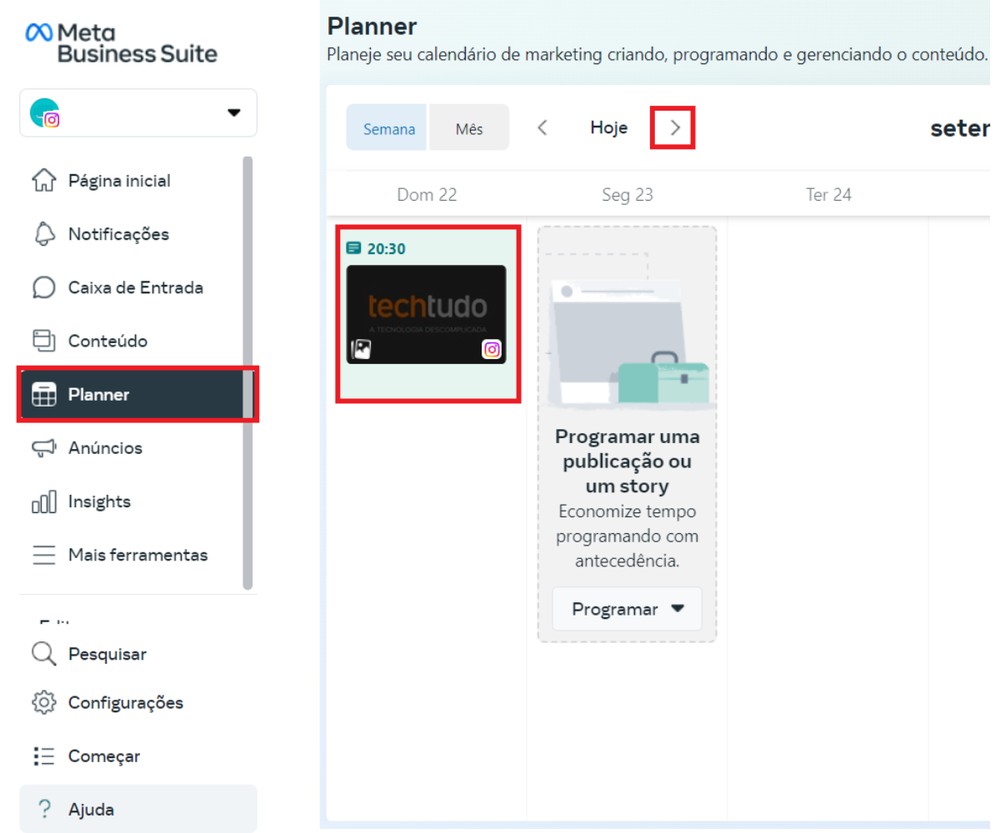Go back a week with the left chevron

point(541,127)
